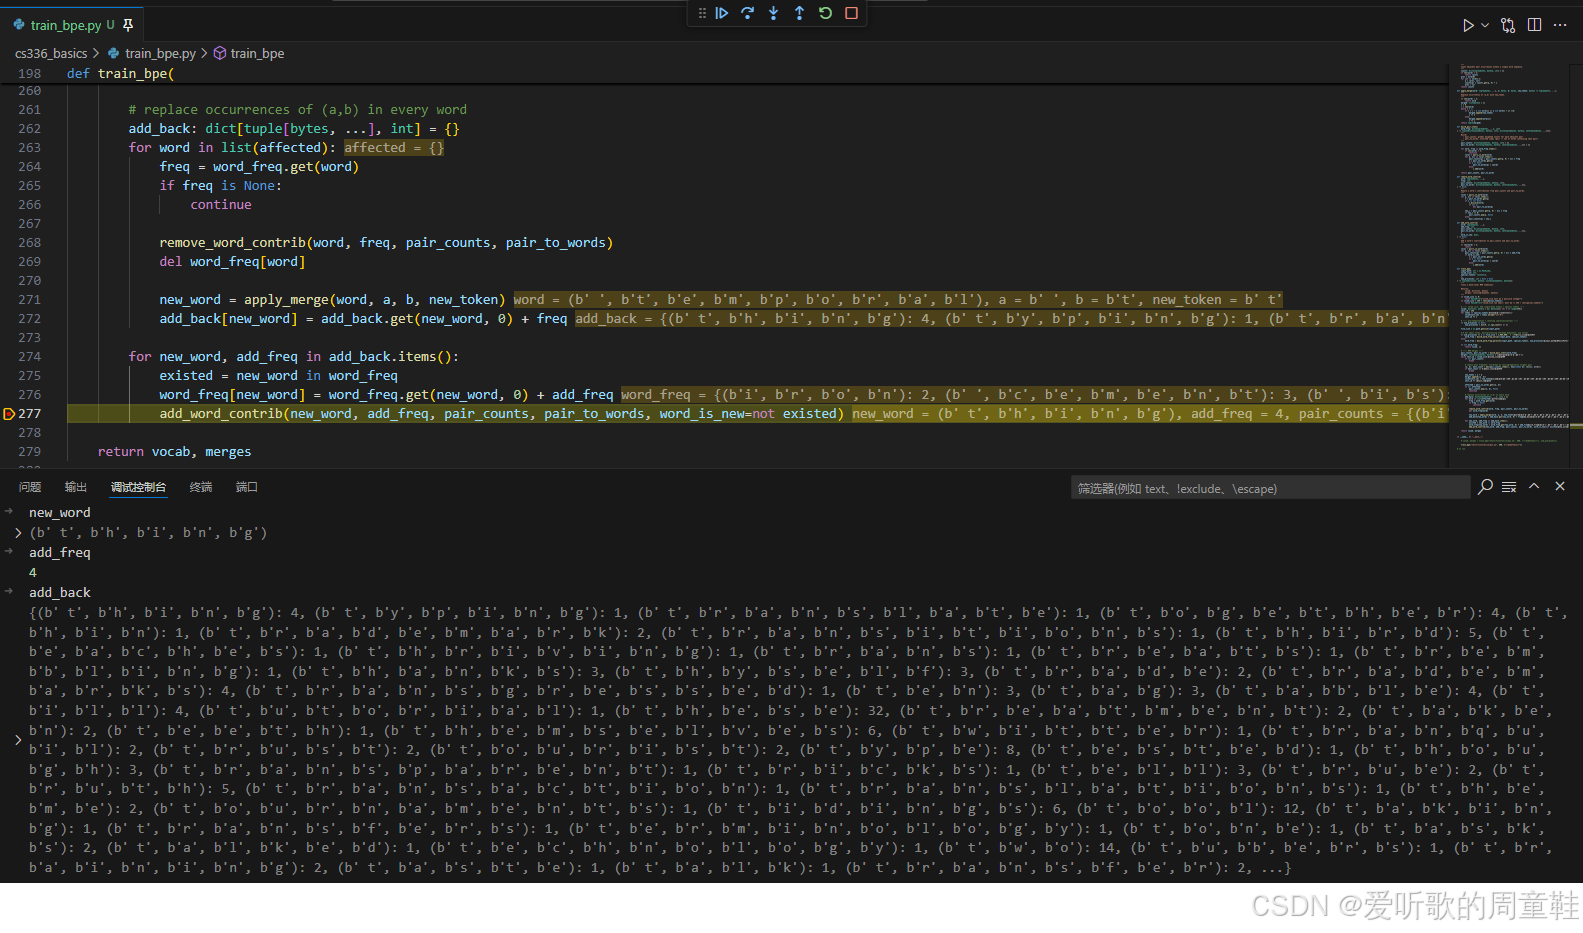Switch to the 调试控制台 panel tab
This screenshot has height=933, width=1583.
(138, 487)
